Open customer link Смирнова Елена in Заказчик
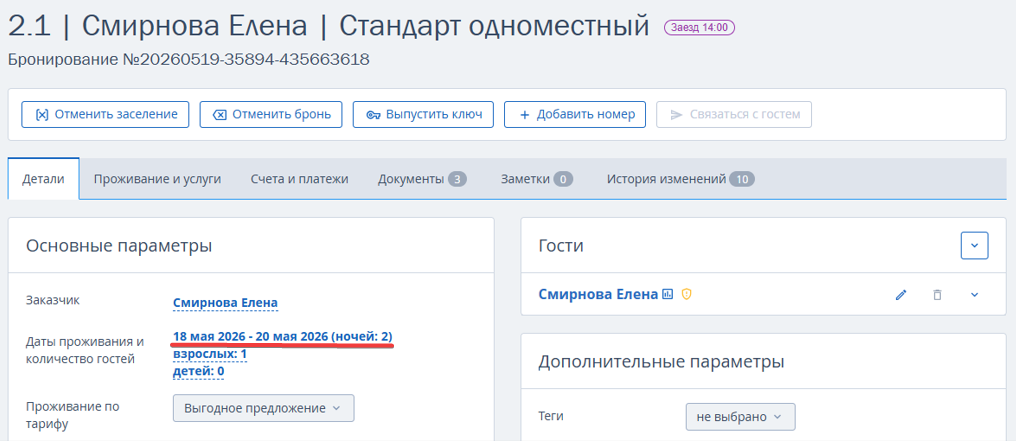The height and width of the screenshot is (441, 1016). click(225, 302)
